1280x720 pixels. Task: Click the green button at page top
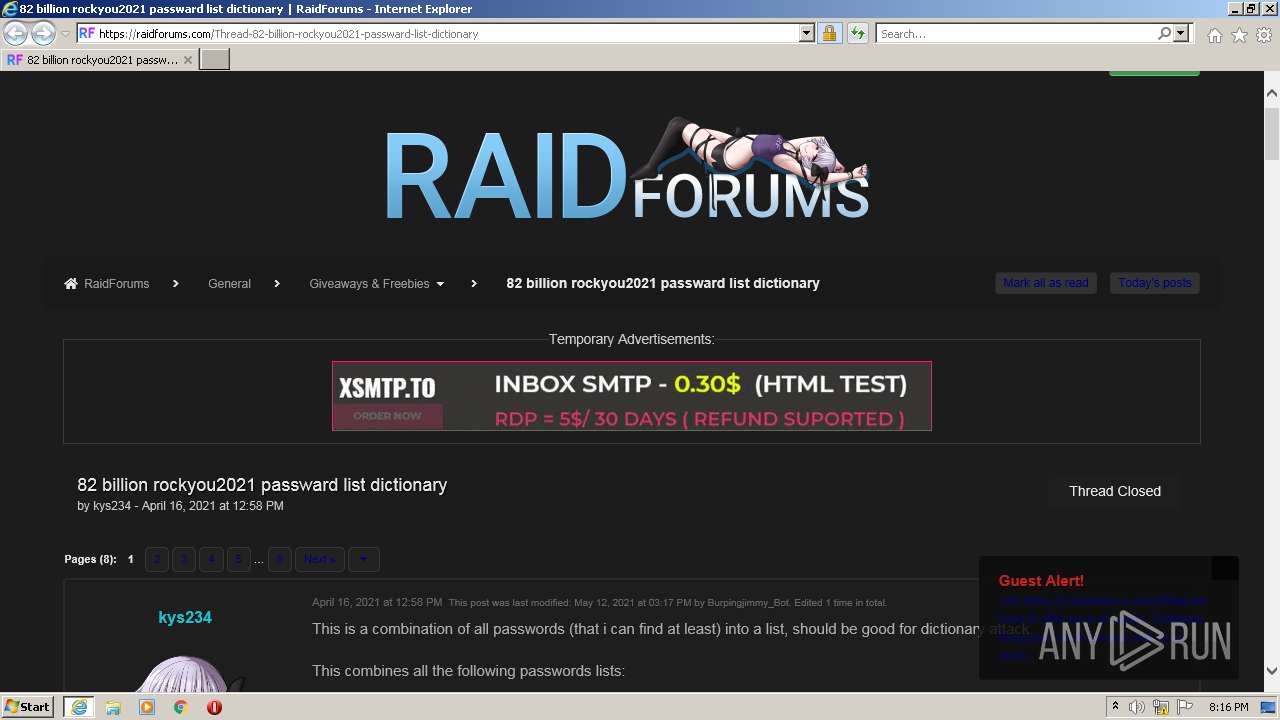(1154, 73)
